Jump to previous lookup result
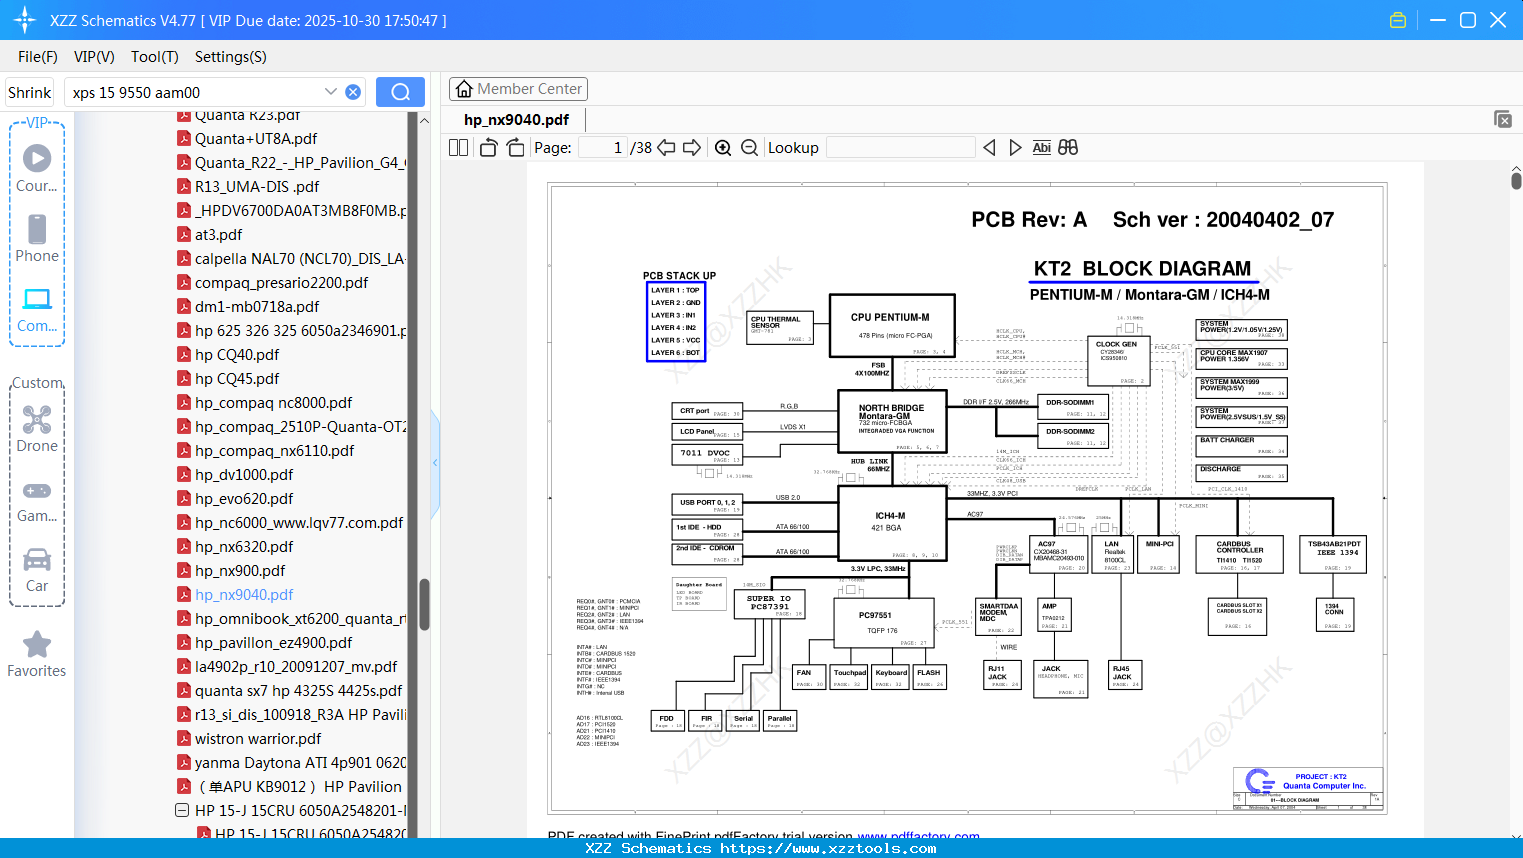Image resolution: width=1523 pixels, height=858 pixels. tap(989, 147)
